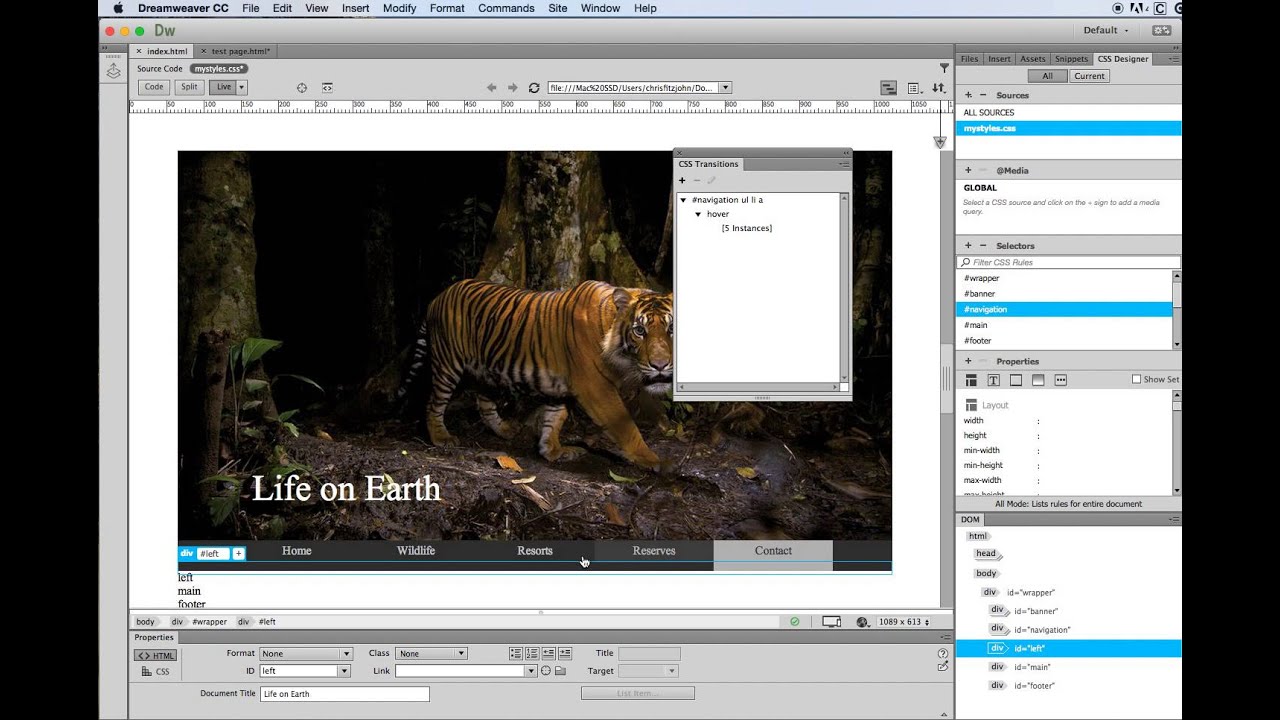Screen dimensions: 1280x720
Task: Open the address bar URL dropdown
Action: pos(726,87)
